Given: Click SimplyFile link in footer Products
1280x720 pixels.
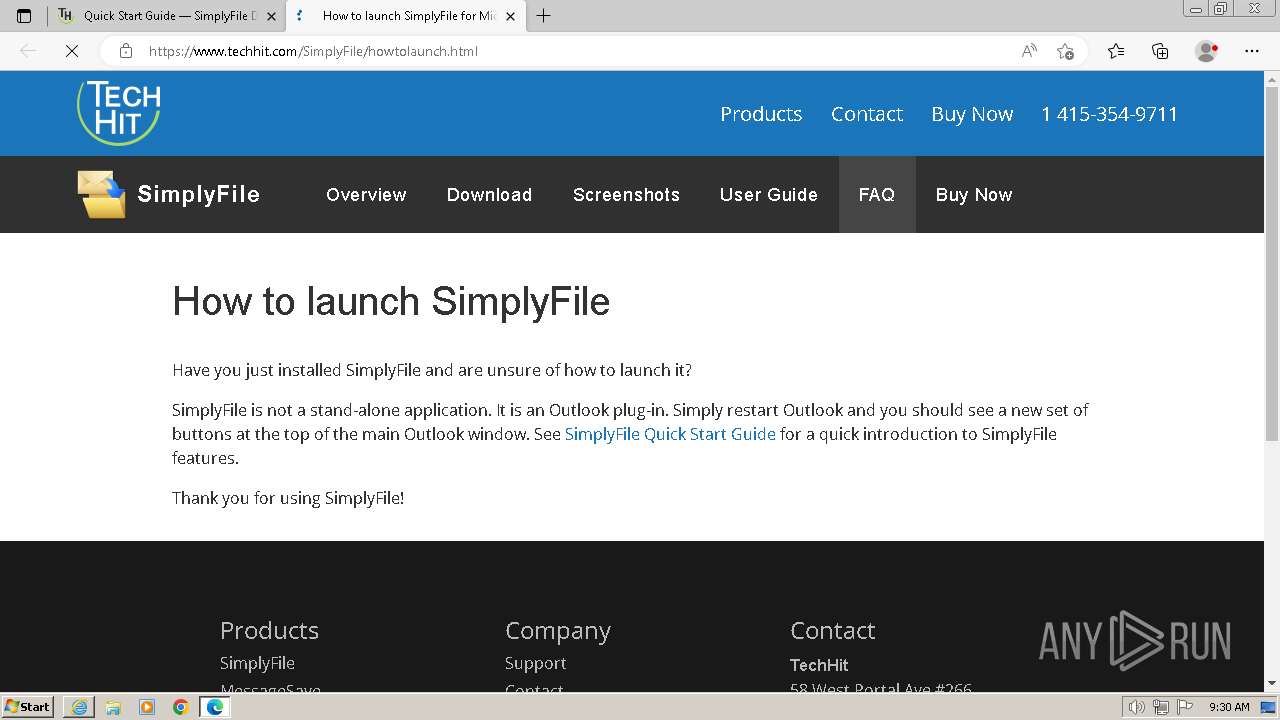Looking at the screenshot, I should tap(257, 663).
